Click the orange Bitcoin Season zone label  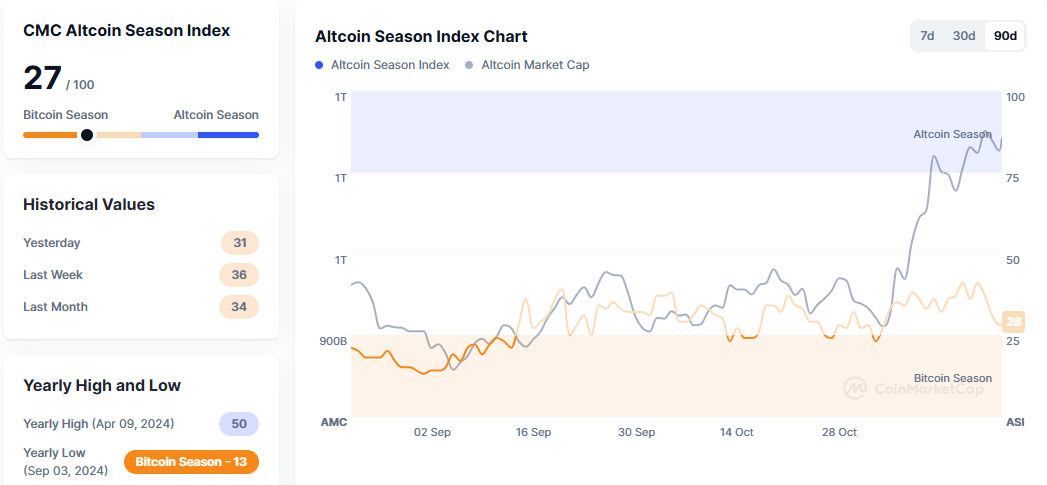952,378
